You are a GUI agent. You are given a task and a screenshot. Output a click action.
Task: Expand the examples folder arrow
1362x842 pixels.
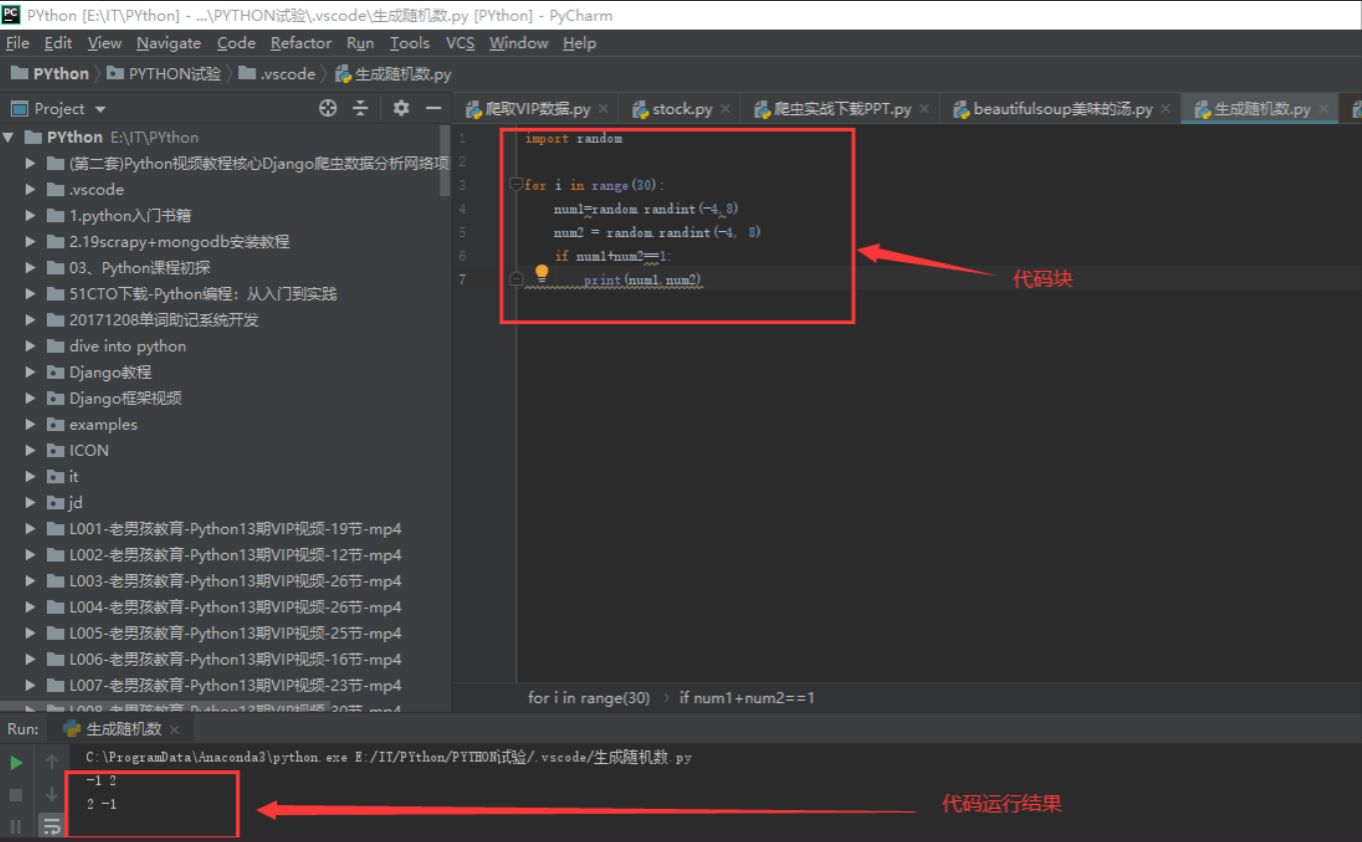[x=31, y=424]
